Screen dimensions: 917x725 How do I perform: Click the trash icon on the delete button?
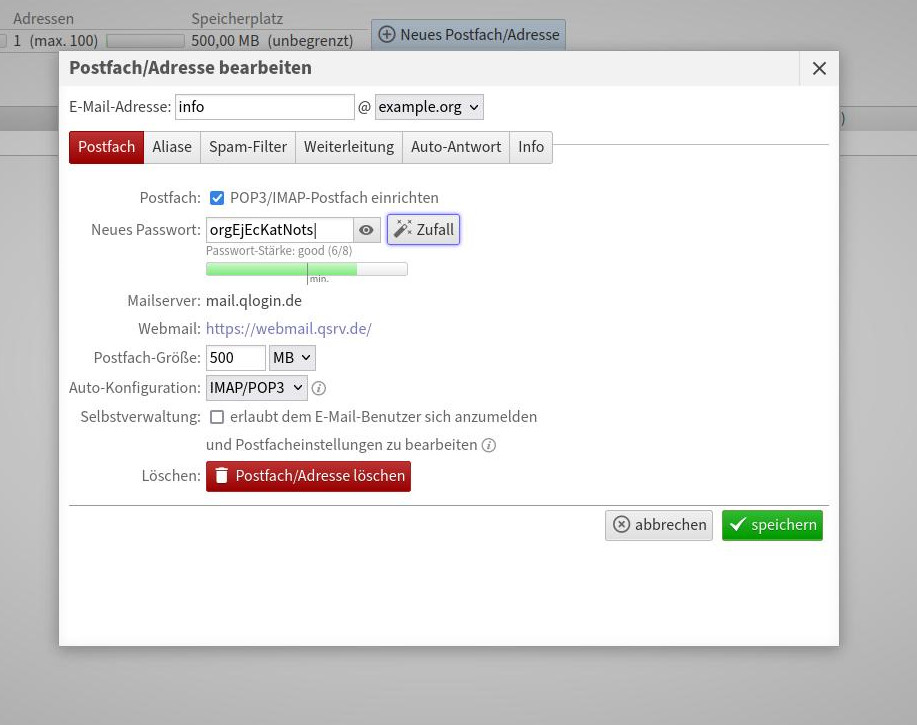point(221,476)
